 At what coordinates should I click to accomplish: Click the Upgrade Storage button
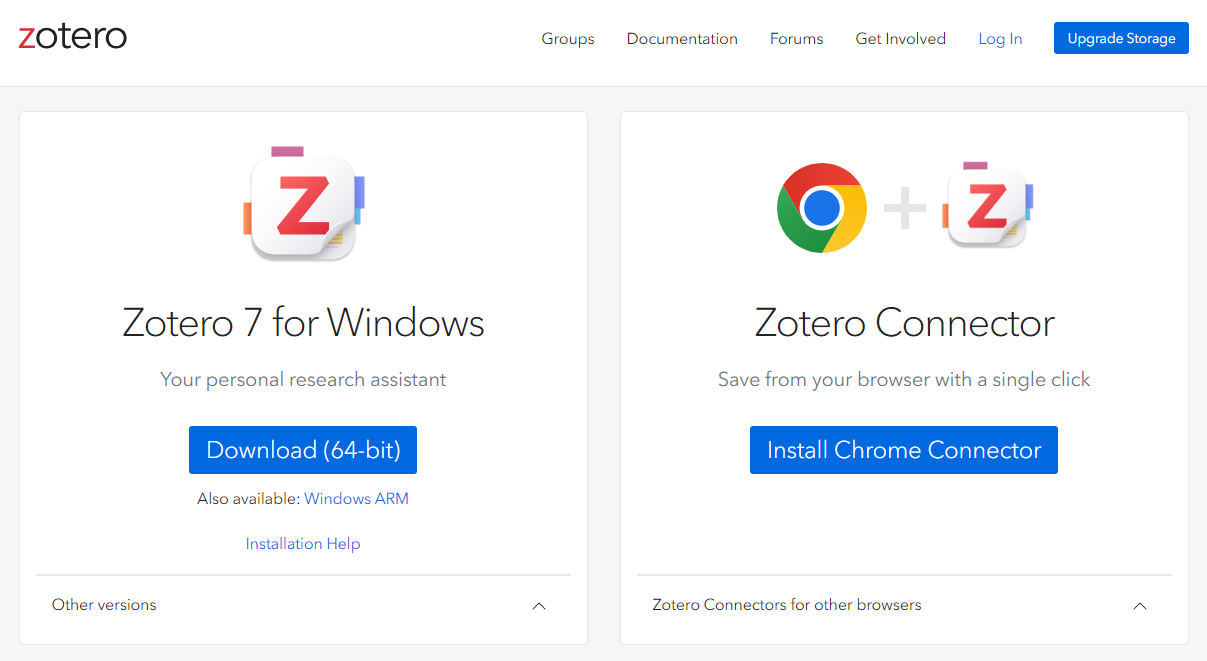1121,37
